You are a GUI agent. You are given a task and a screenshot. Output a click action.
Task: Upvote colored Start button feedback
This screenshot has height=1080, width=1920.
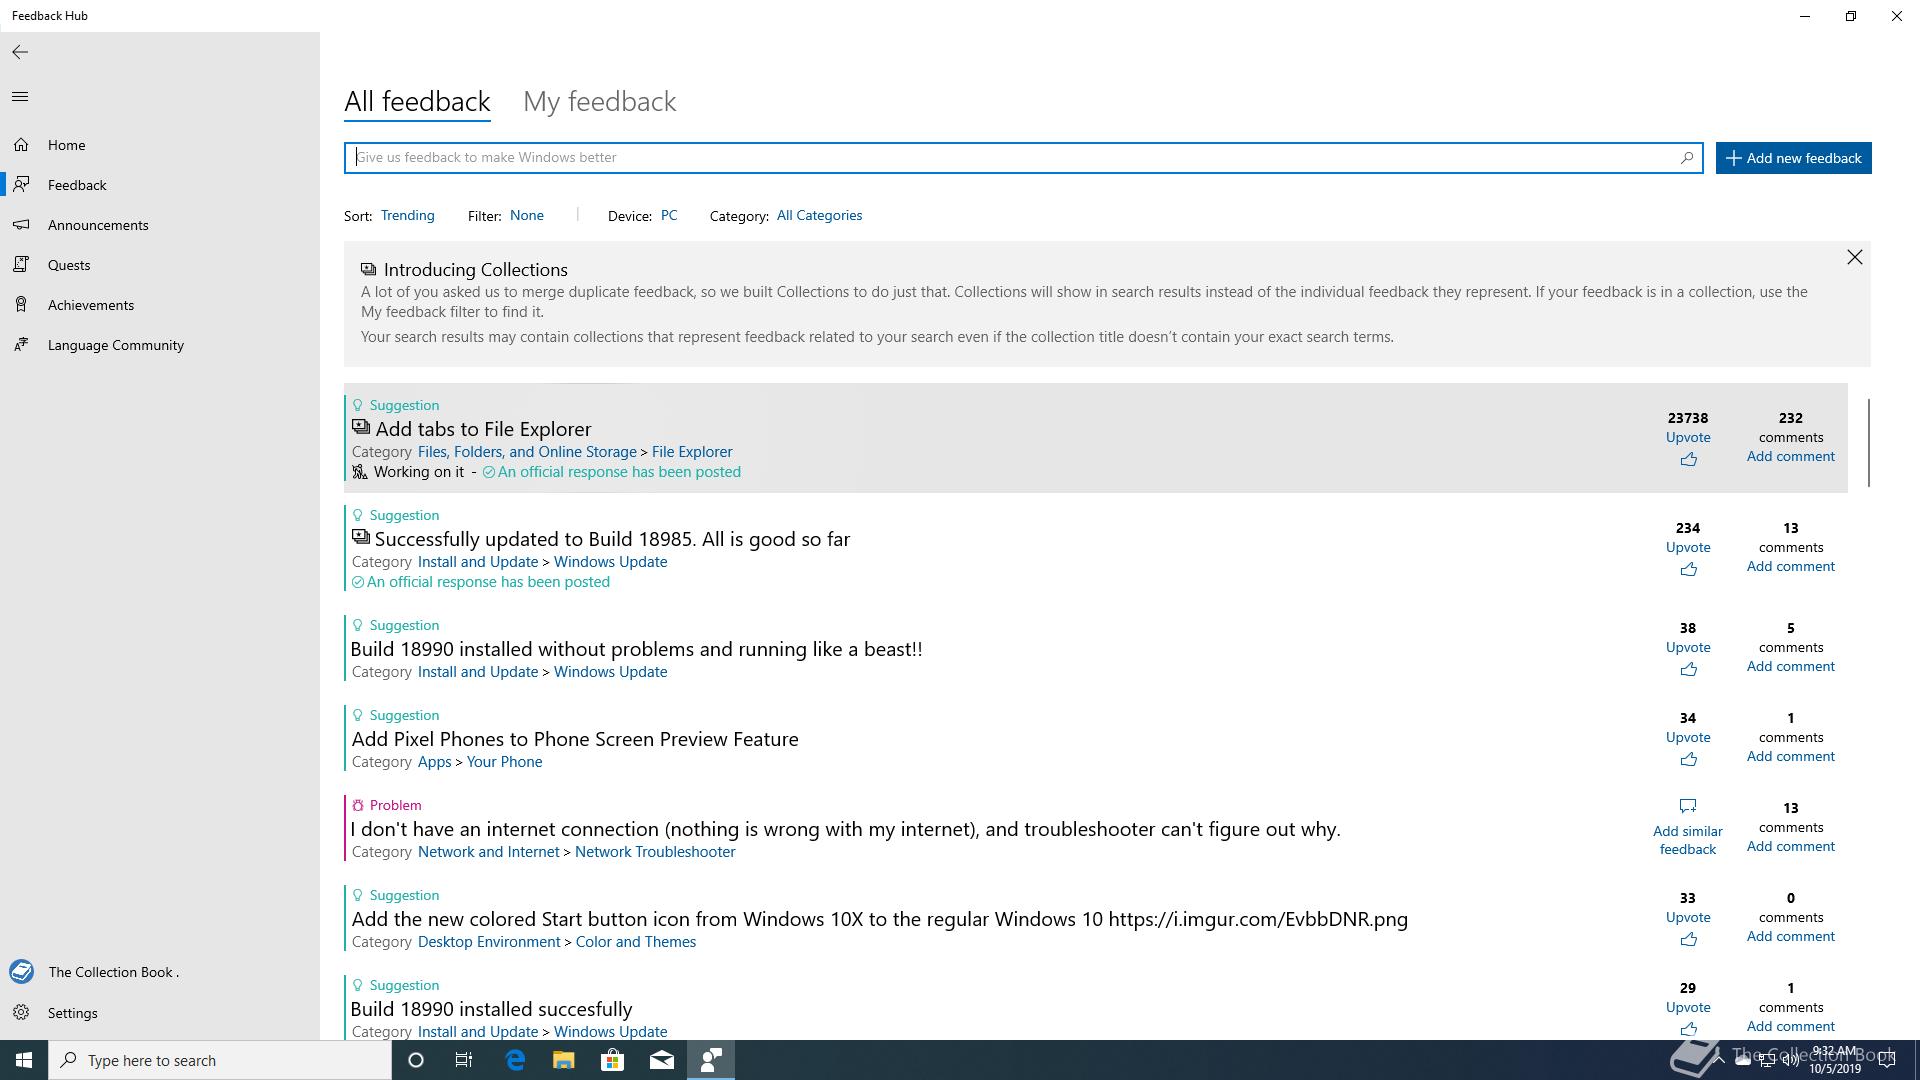point(1688,940)
